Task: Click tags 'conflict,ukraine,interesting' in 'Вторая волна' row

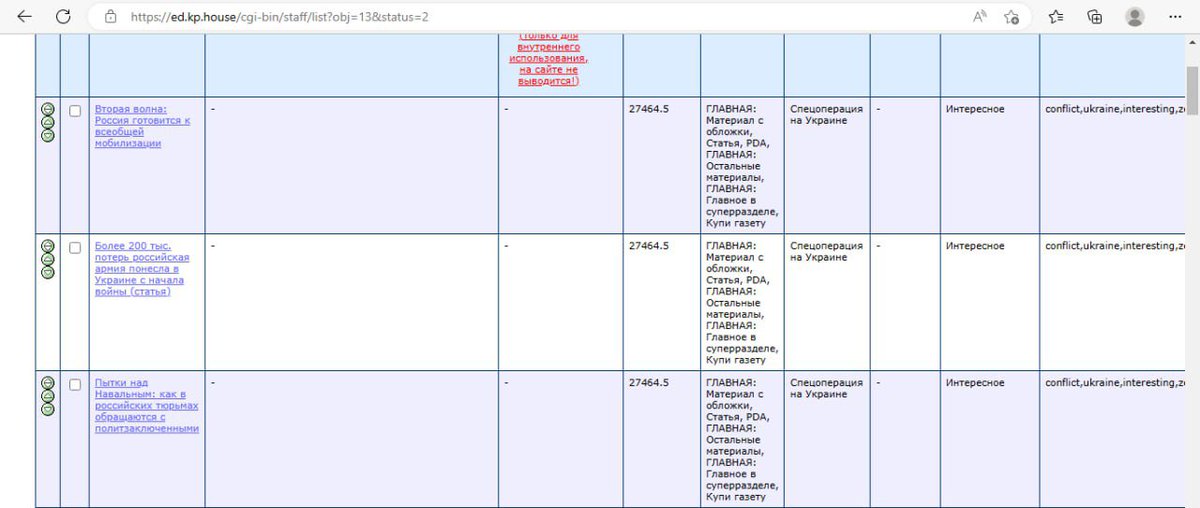Action: tap(1115, 109)
